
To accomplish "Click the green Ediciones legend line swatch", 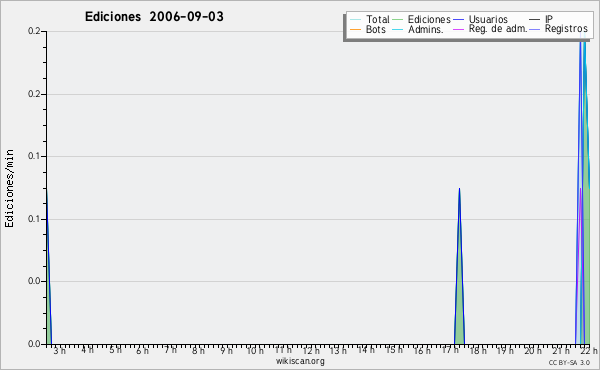I will point(398,20).
